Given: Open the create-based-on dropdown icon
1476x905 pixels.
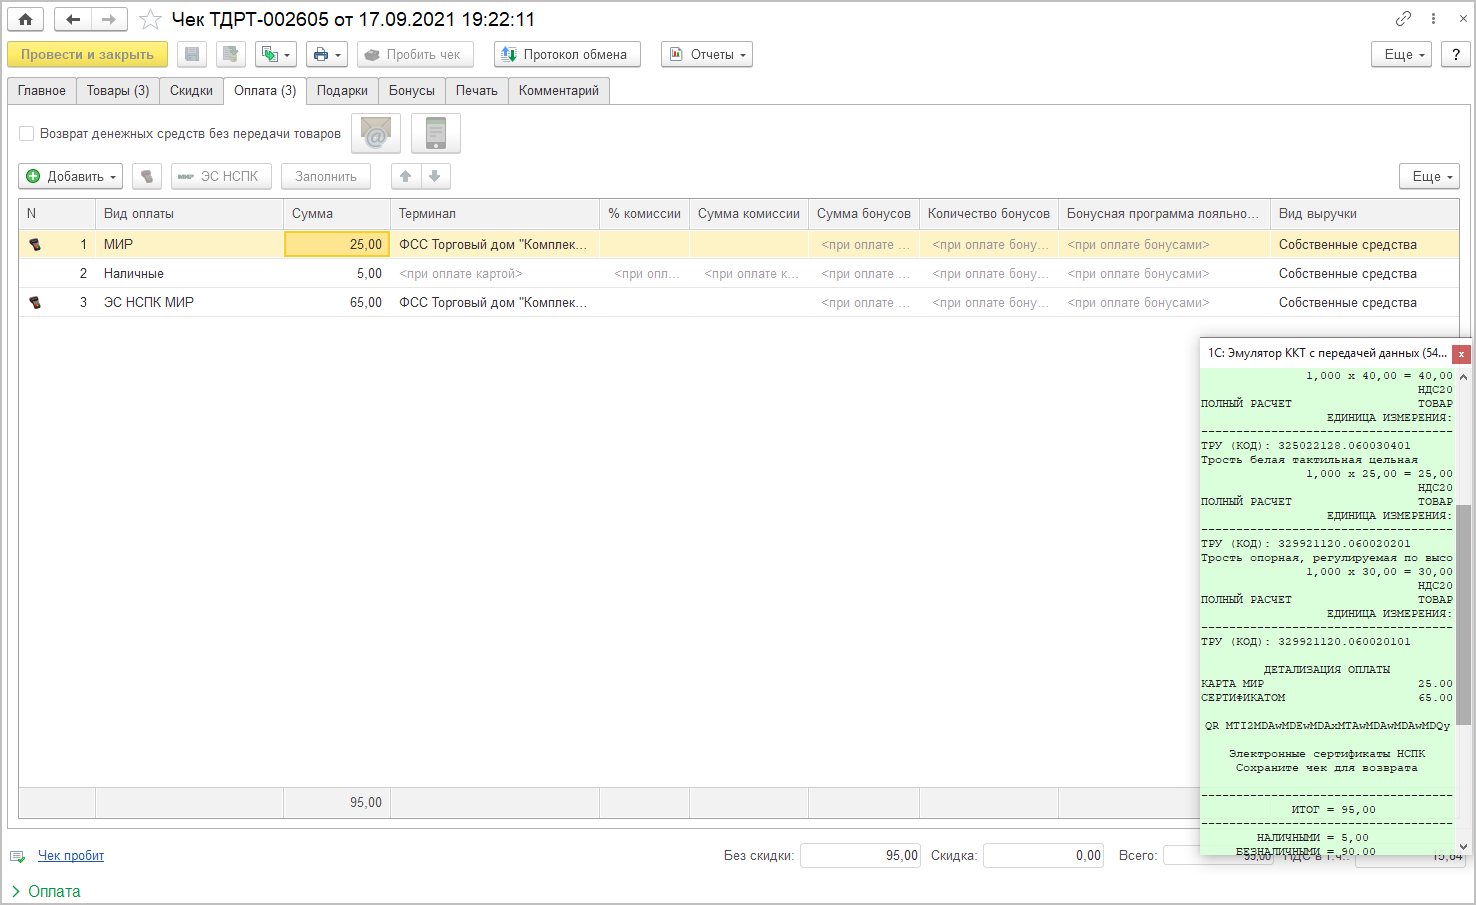Looking at the screenshot, I should click(x=276, y=54).
